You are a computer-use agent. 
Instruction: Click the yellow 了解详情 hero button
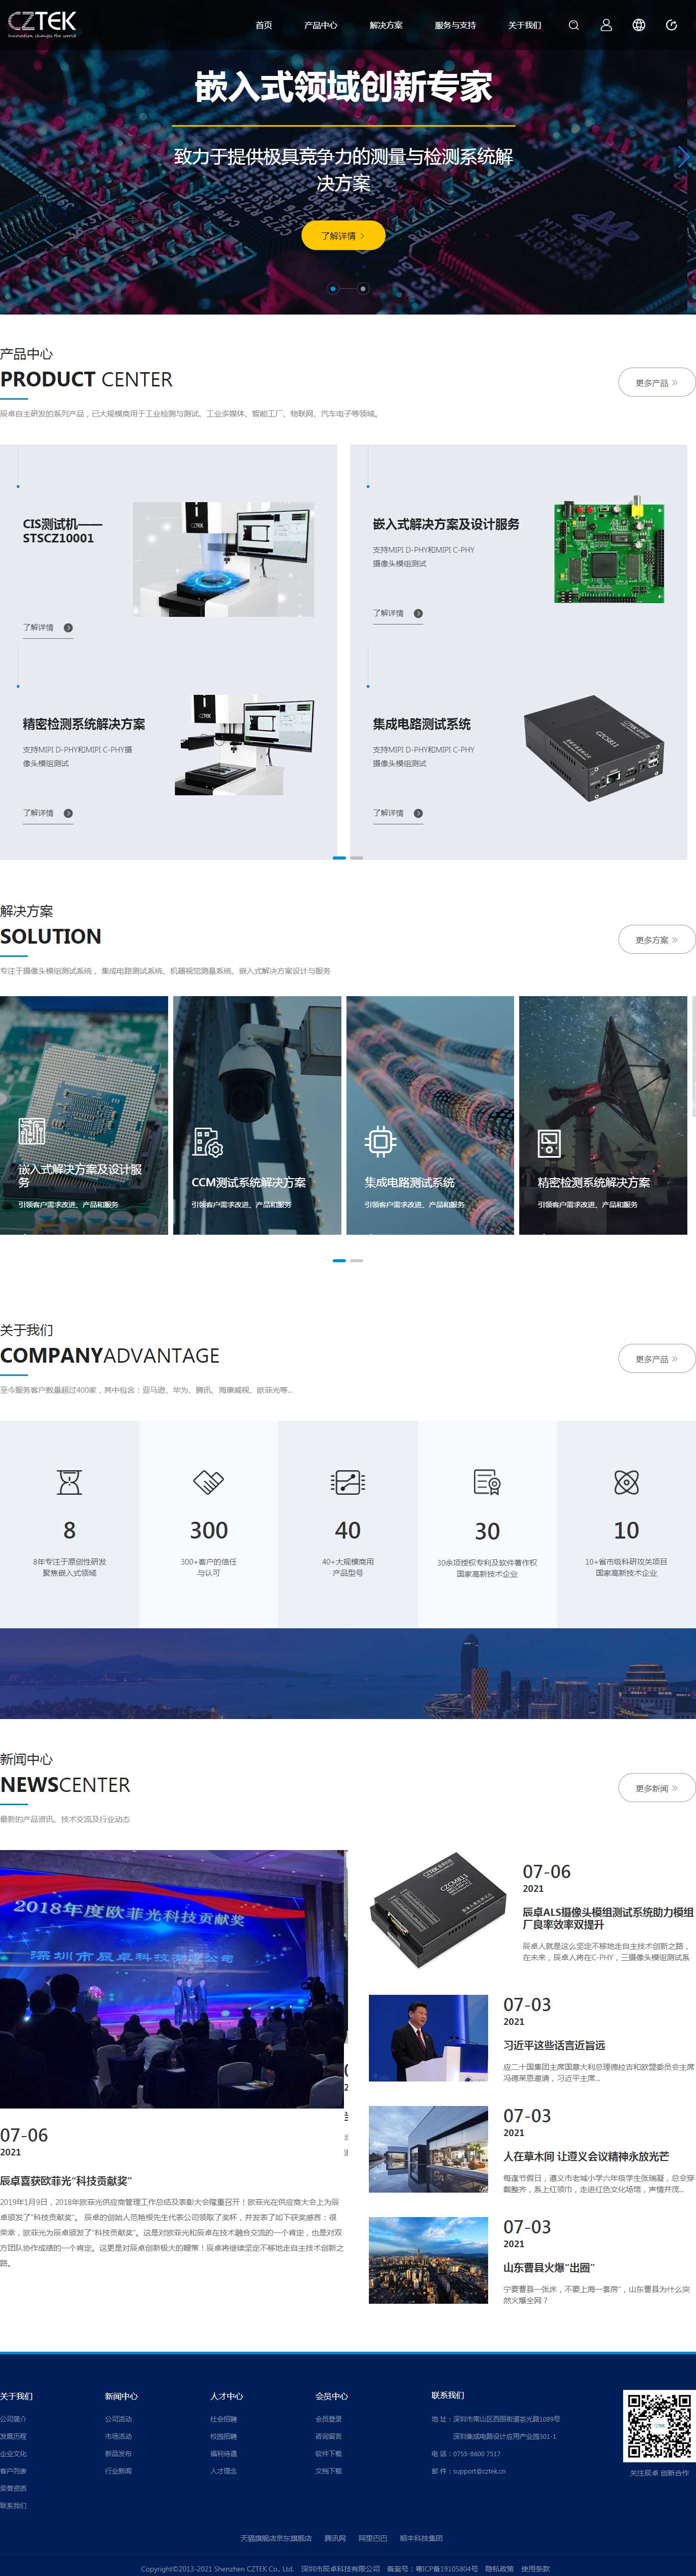pyautogui.click(x=343, y=236)
